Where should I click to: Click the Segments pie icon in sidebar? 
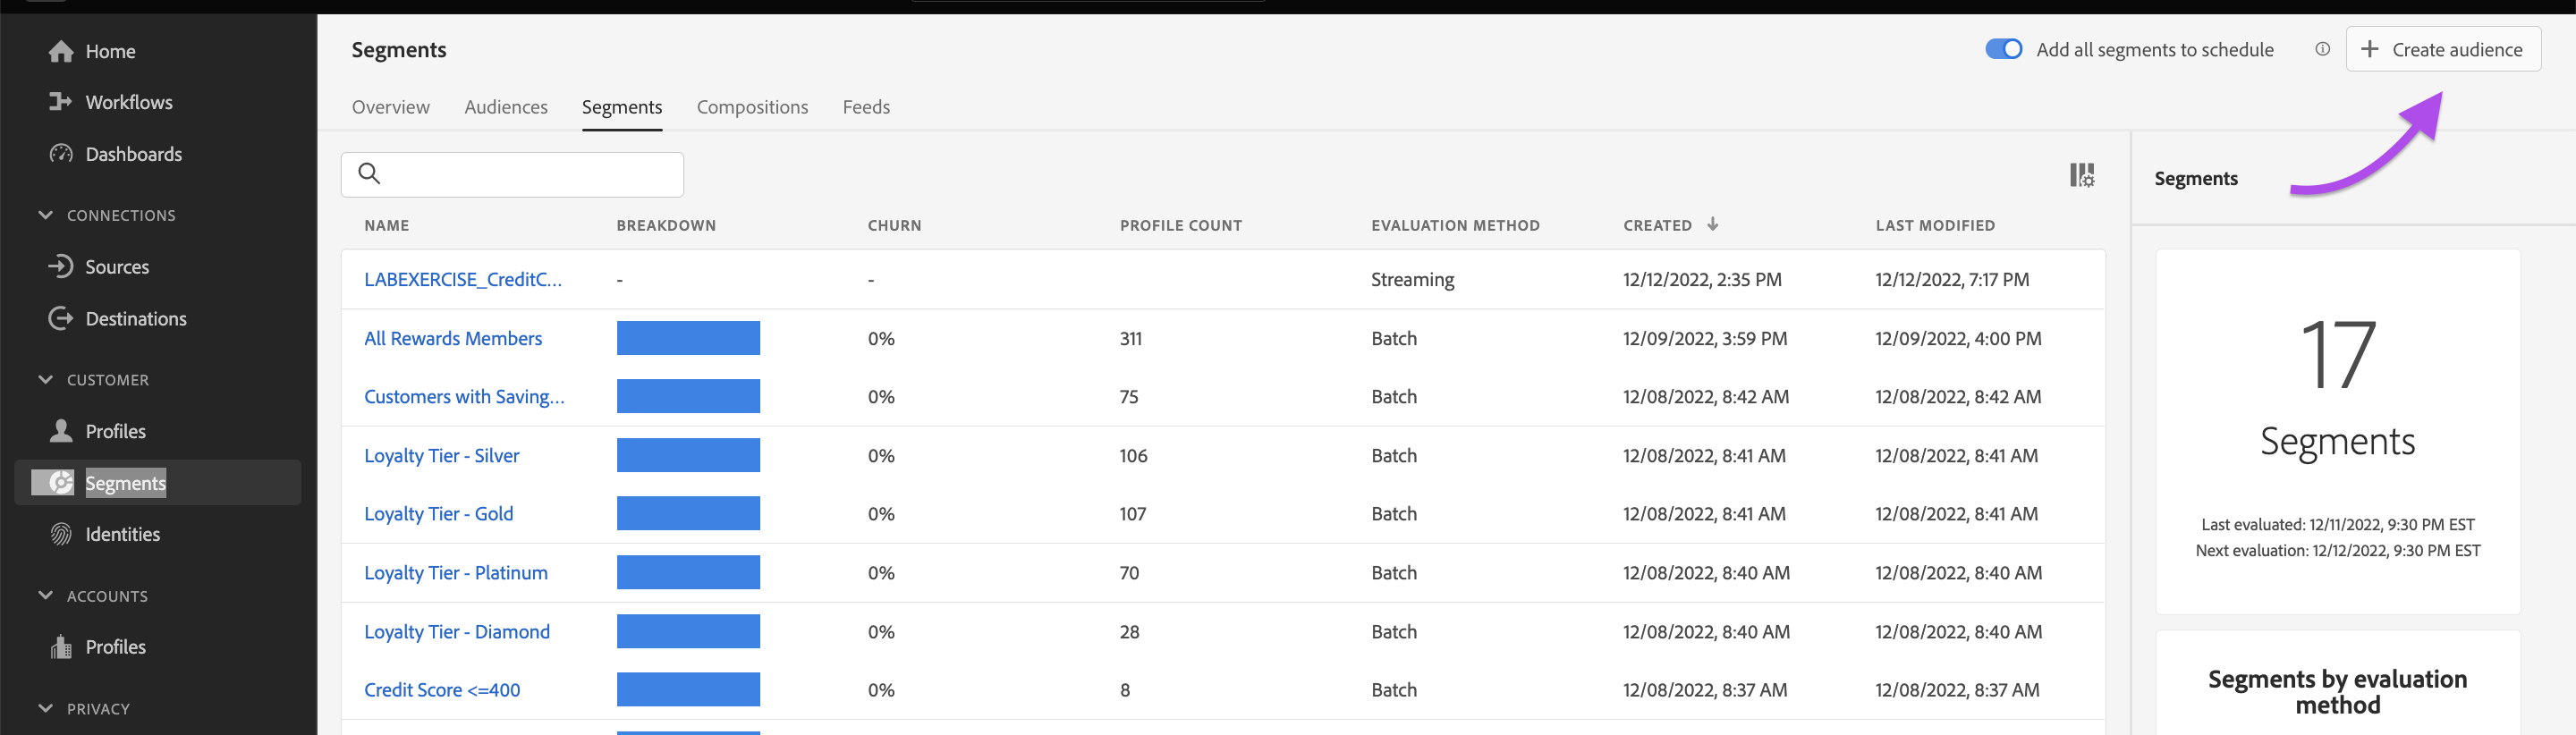(61, 482)
